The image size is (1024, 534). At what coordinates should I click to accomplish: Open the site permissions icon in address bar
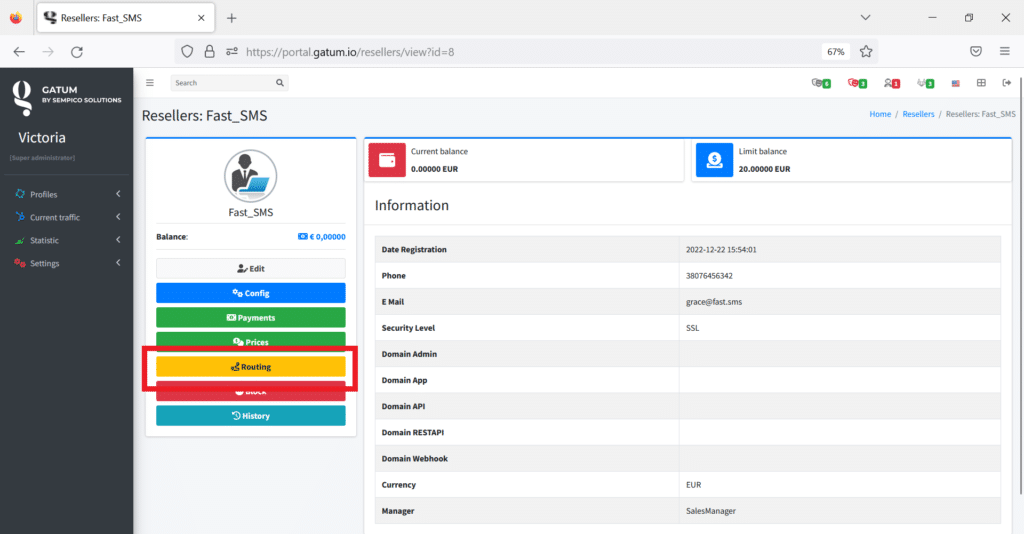coord(232,52)
